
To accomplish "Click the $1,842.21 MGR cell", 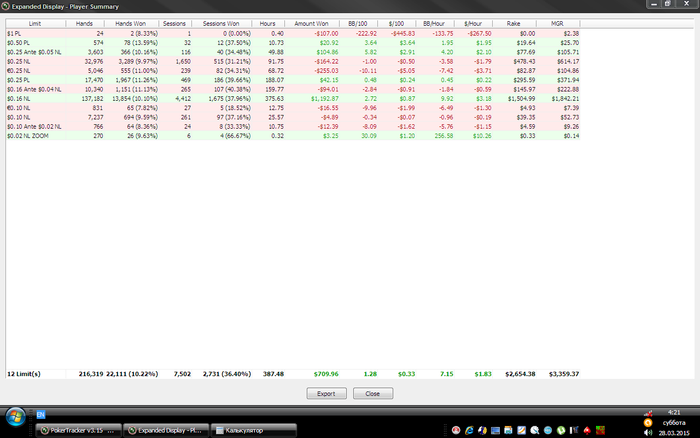I will point(565,99).
